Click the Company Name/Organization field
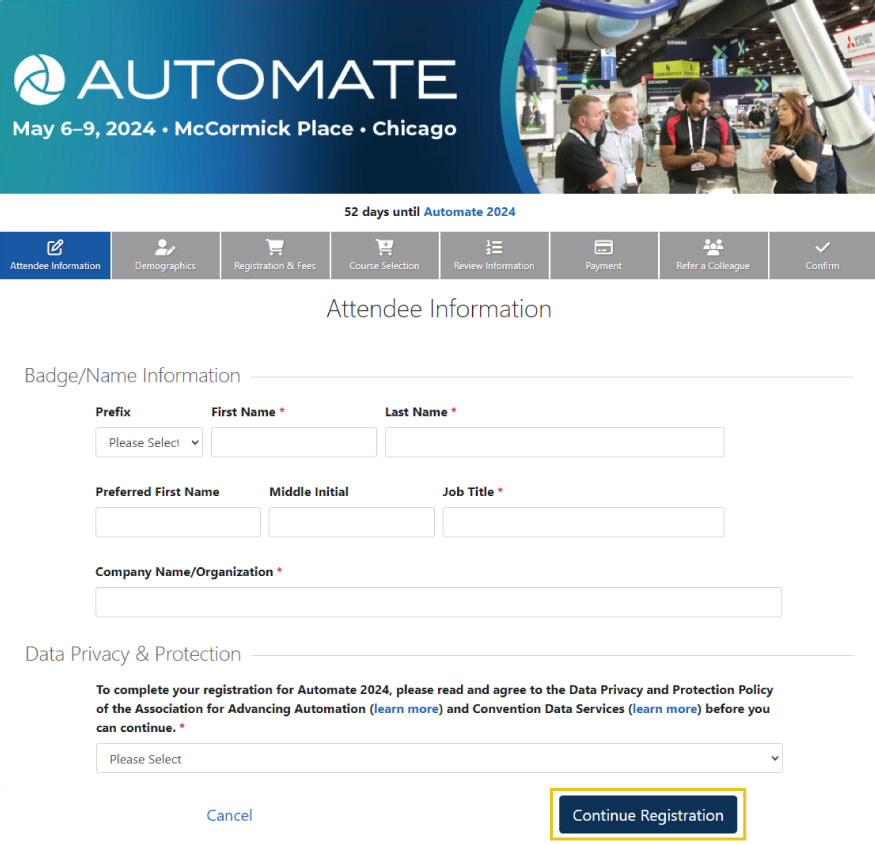The height and width of the screenshot is (845, 875). coord(439,602)
